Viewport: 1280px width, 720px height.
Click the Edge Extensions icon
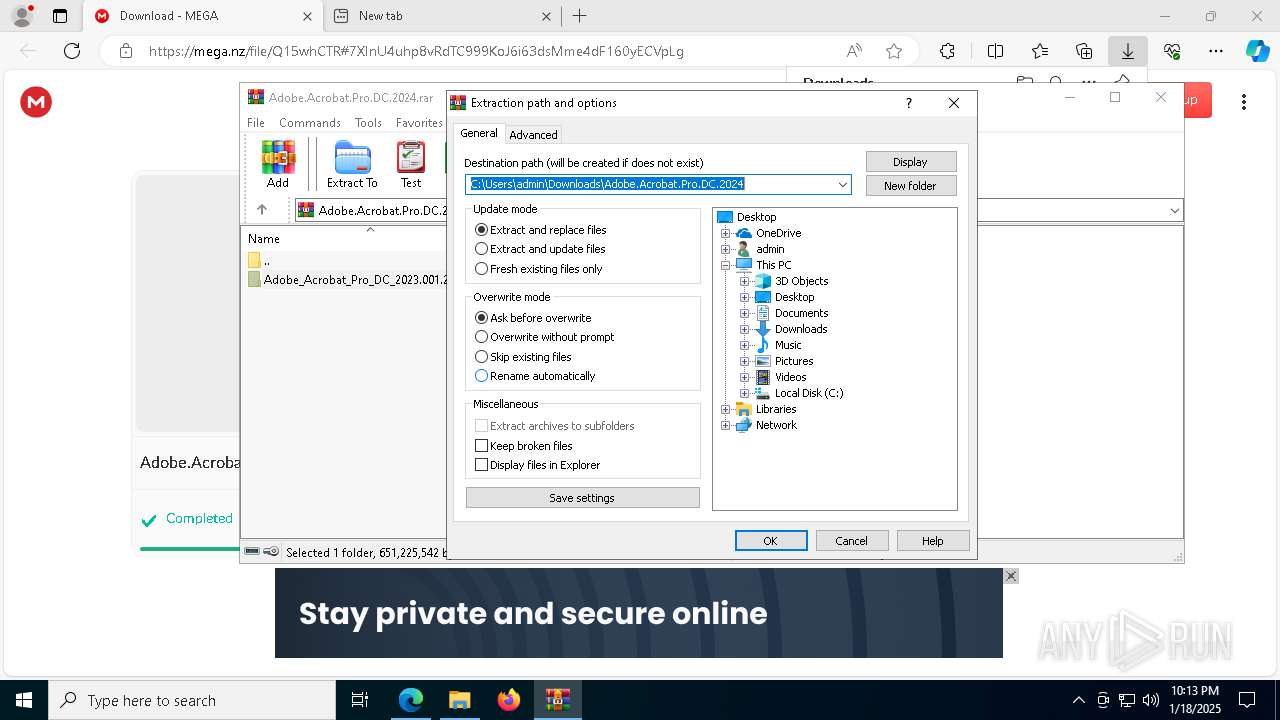coord(947,51)
